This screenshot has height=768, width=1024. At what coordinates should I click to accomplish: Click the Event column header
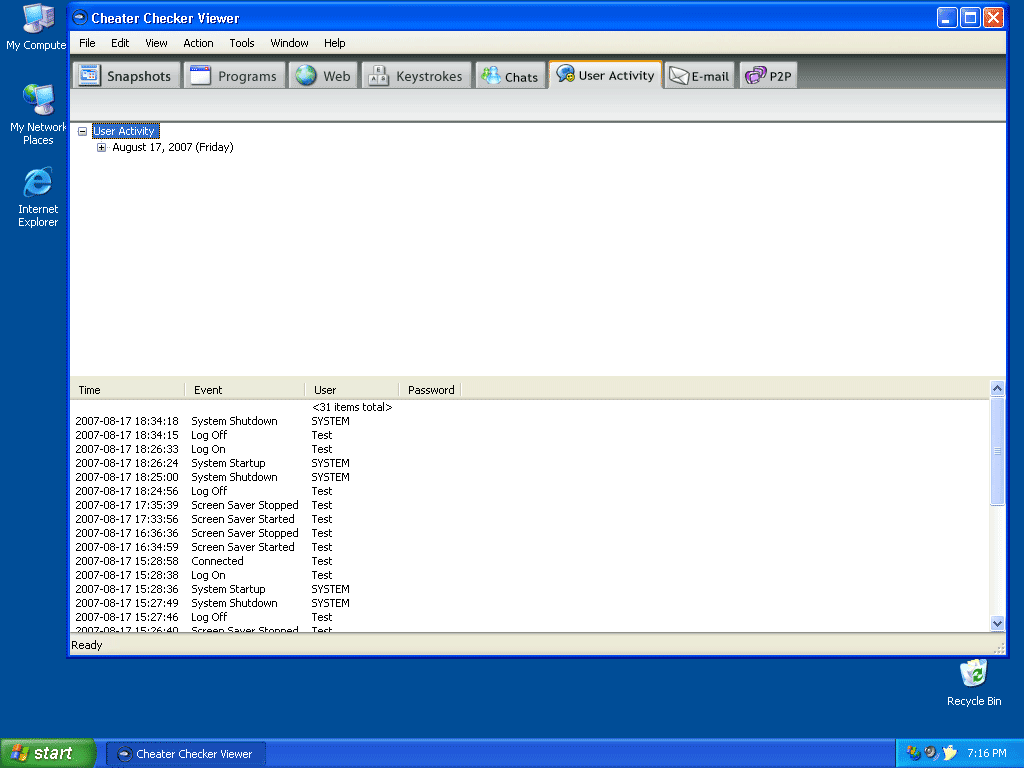point(244,390)
